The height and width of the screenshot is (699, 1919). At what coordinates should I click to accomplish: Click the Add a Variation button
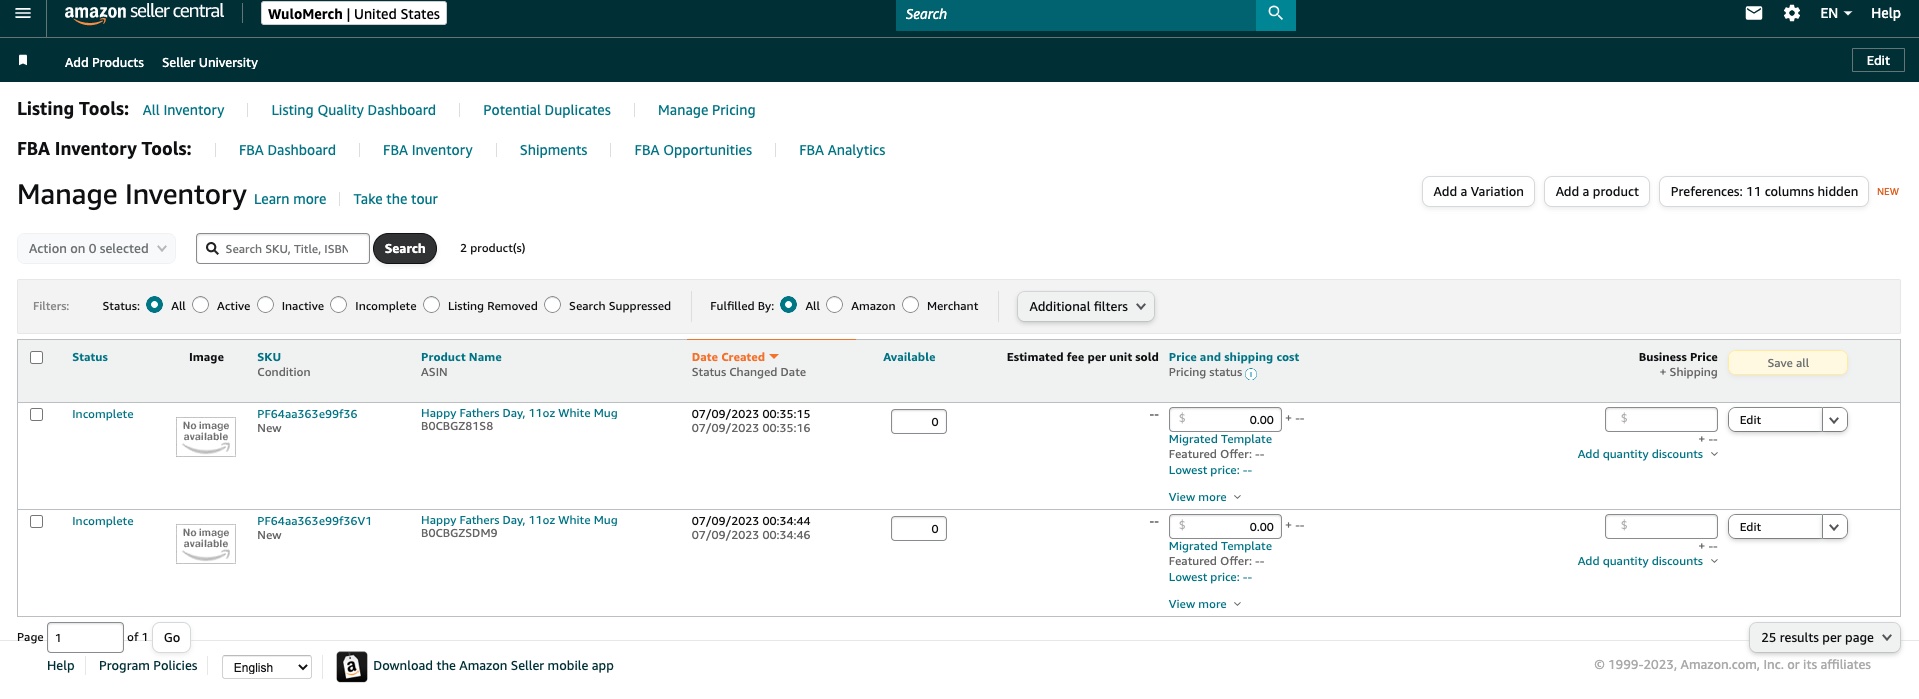coord(1478,191)
